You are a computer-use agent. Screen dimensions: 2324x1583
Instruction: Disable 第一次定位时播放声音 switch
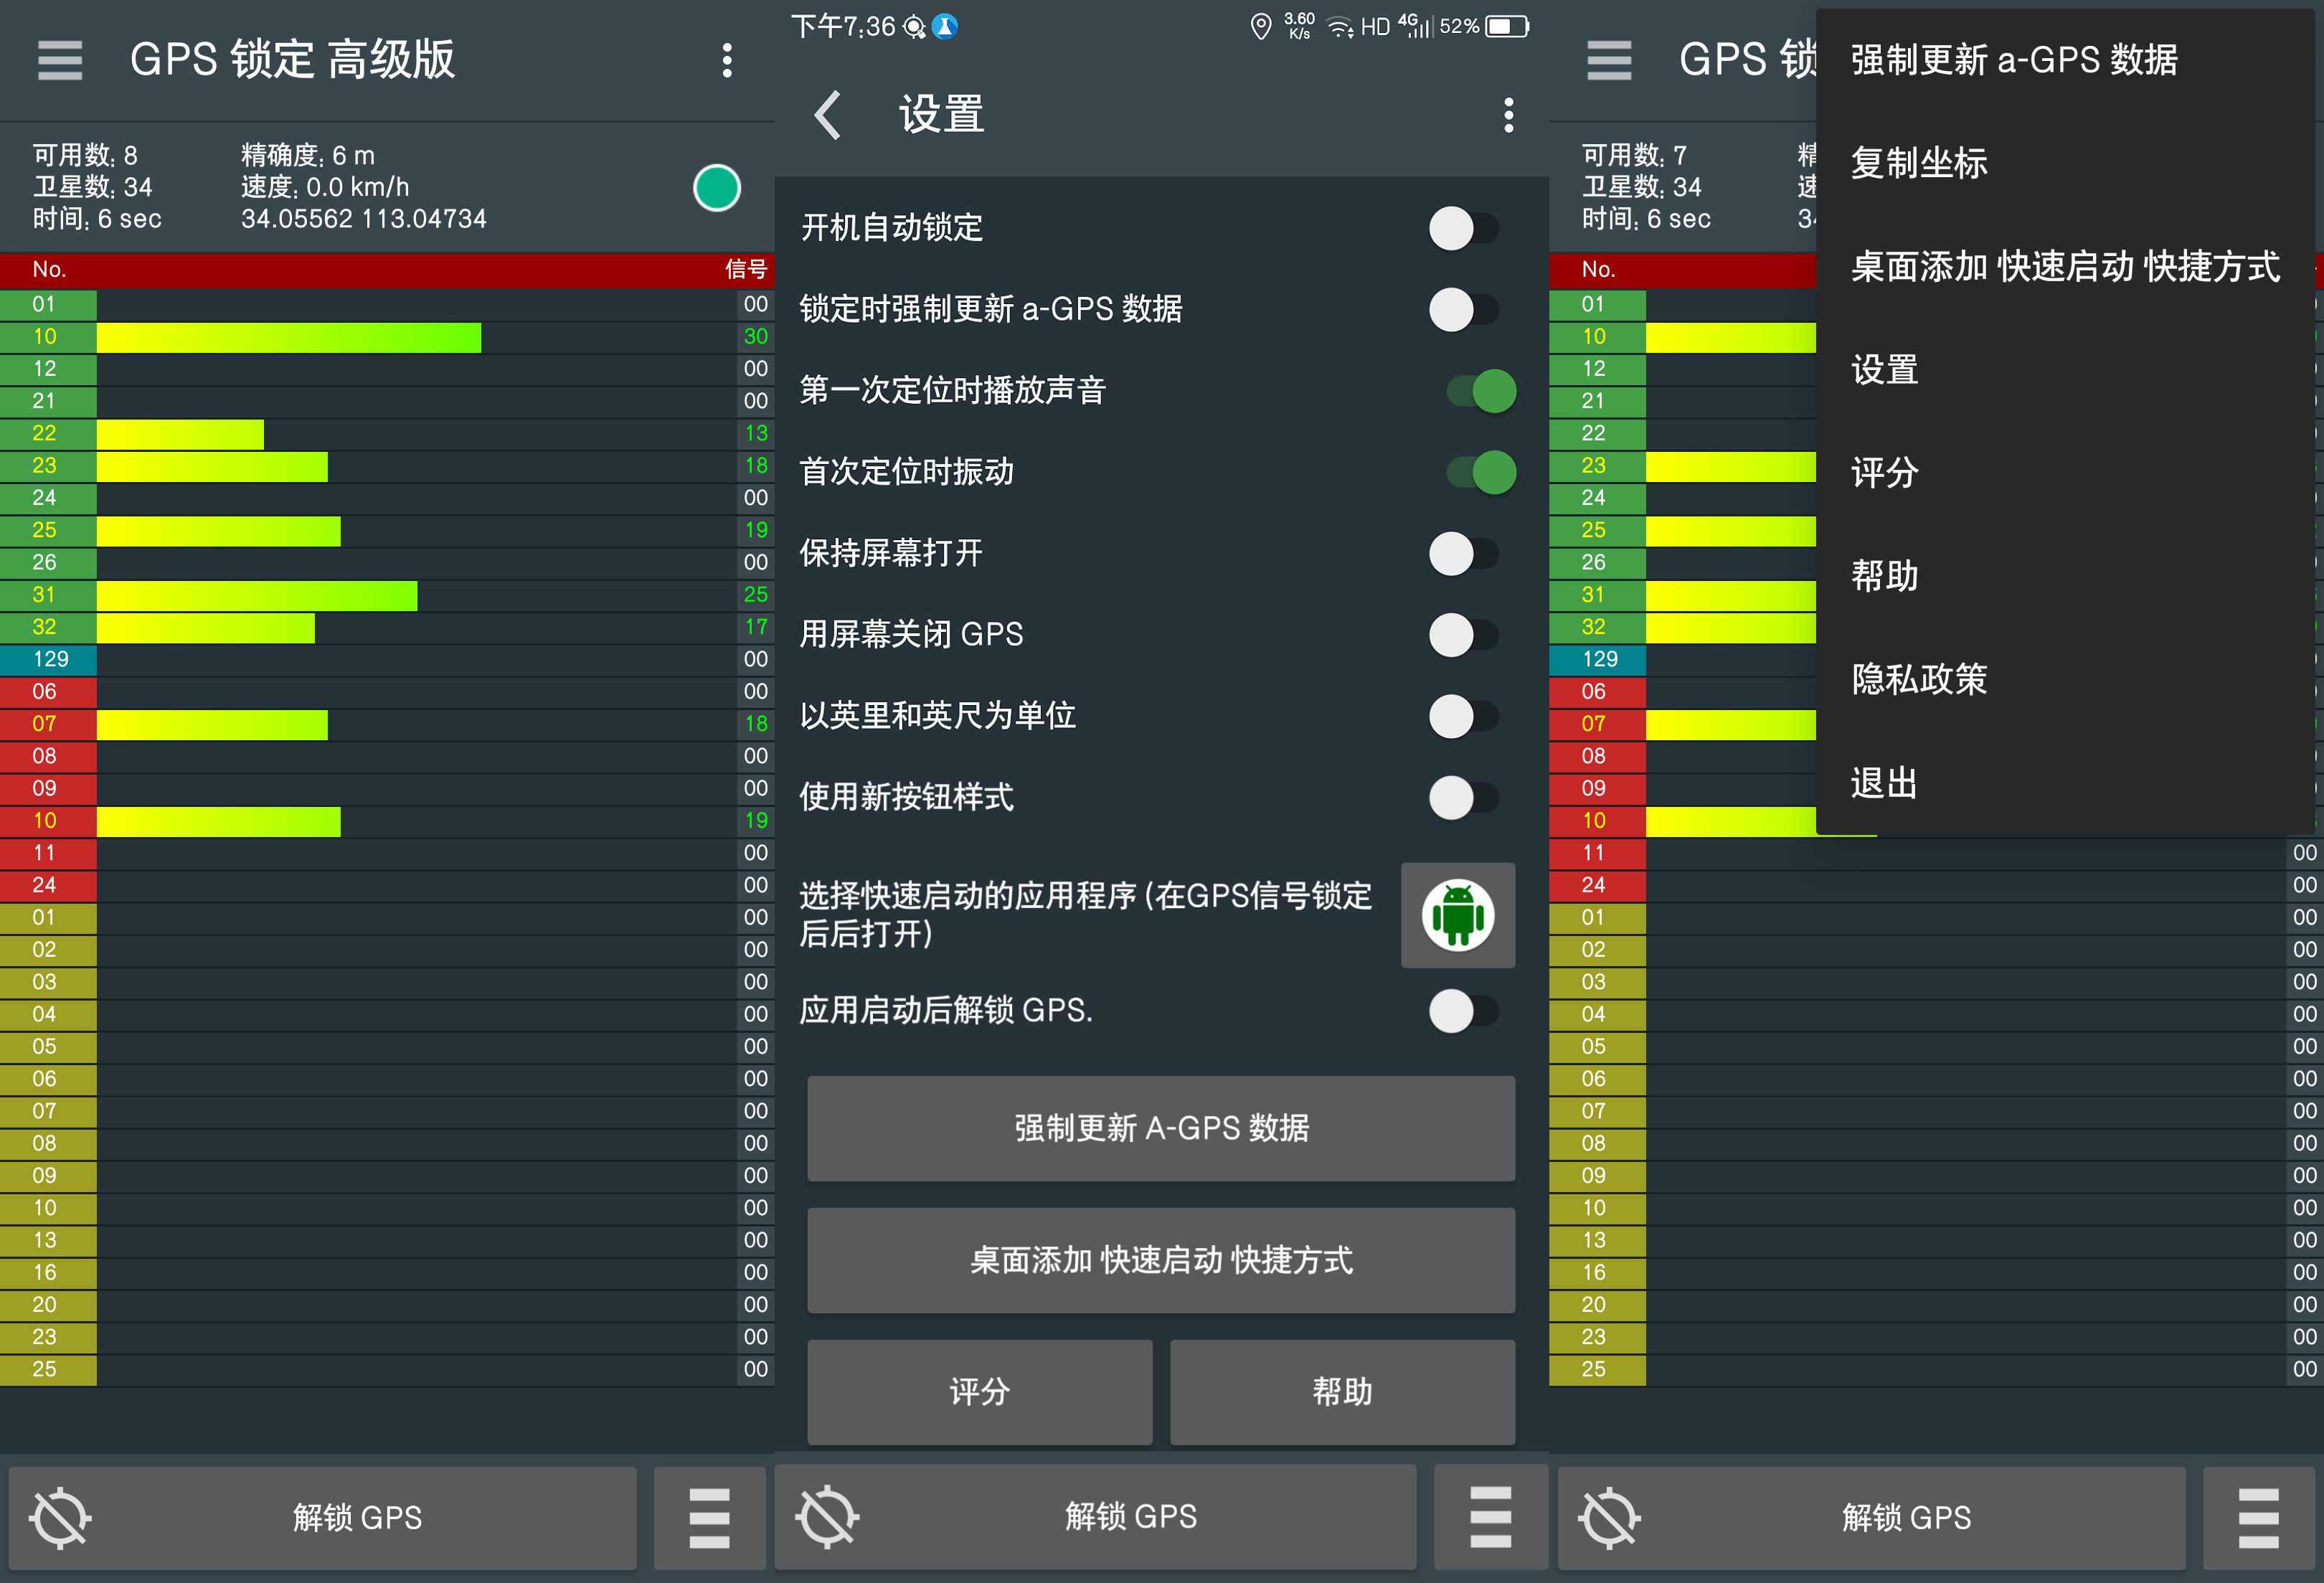click(1481, 391)
